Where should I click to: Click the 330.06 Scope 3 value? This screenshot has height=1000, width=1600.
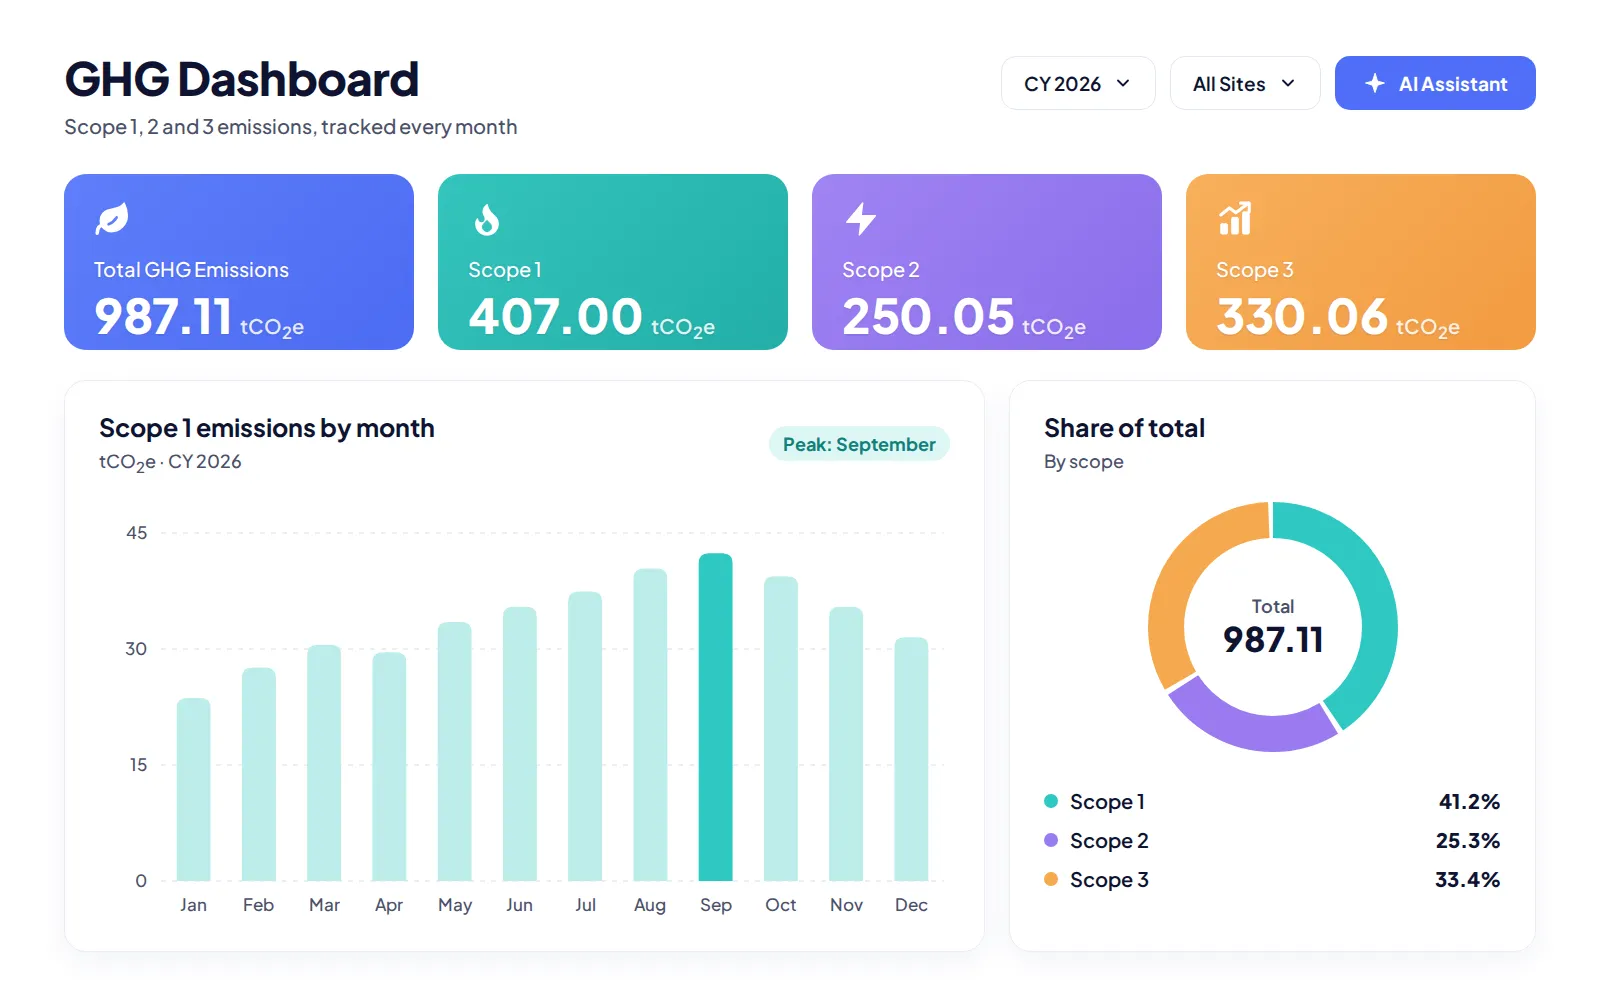pos(1302,317)
